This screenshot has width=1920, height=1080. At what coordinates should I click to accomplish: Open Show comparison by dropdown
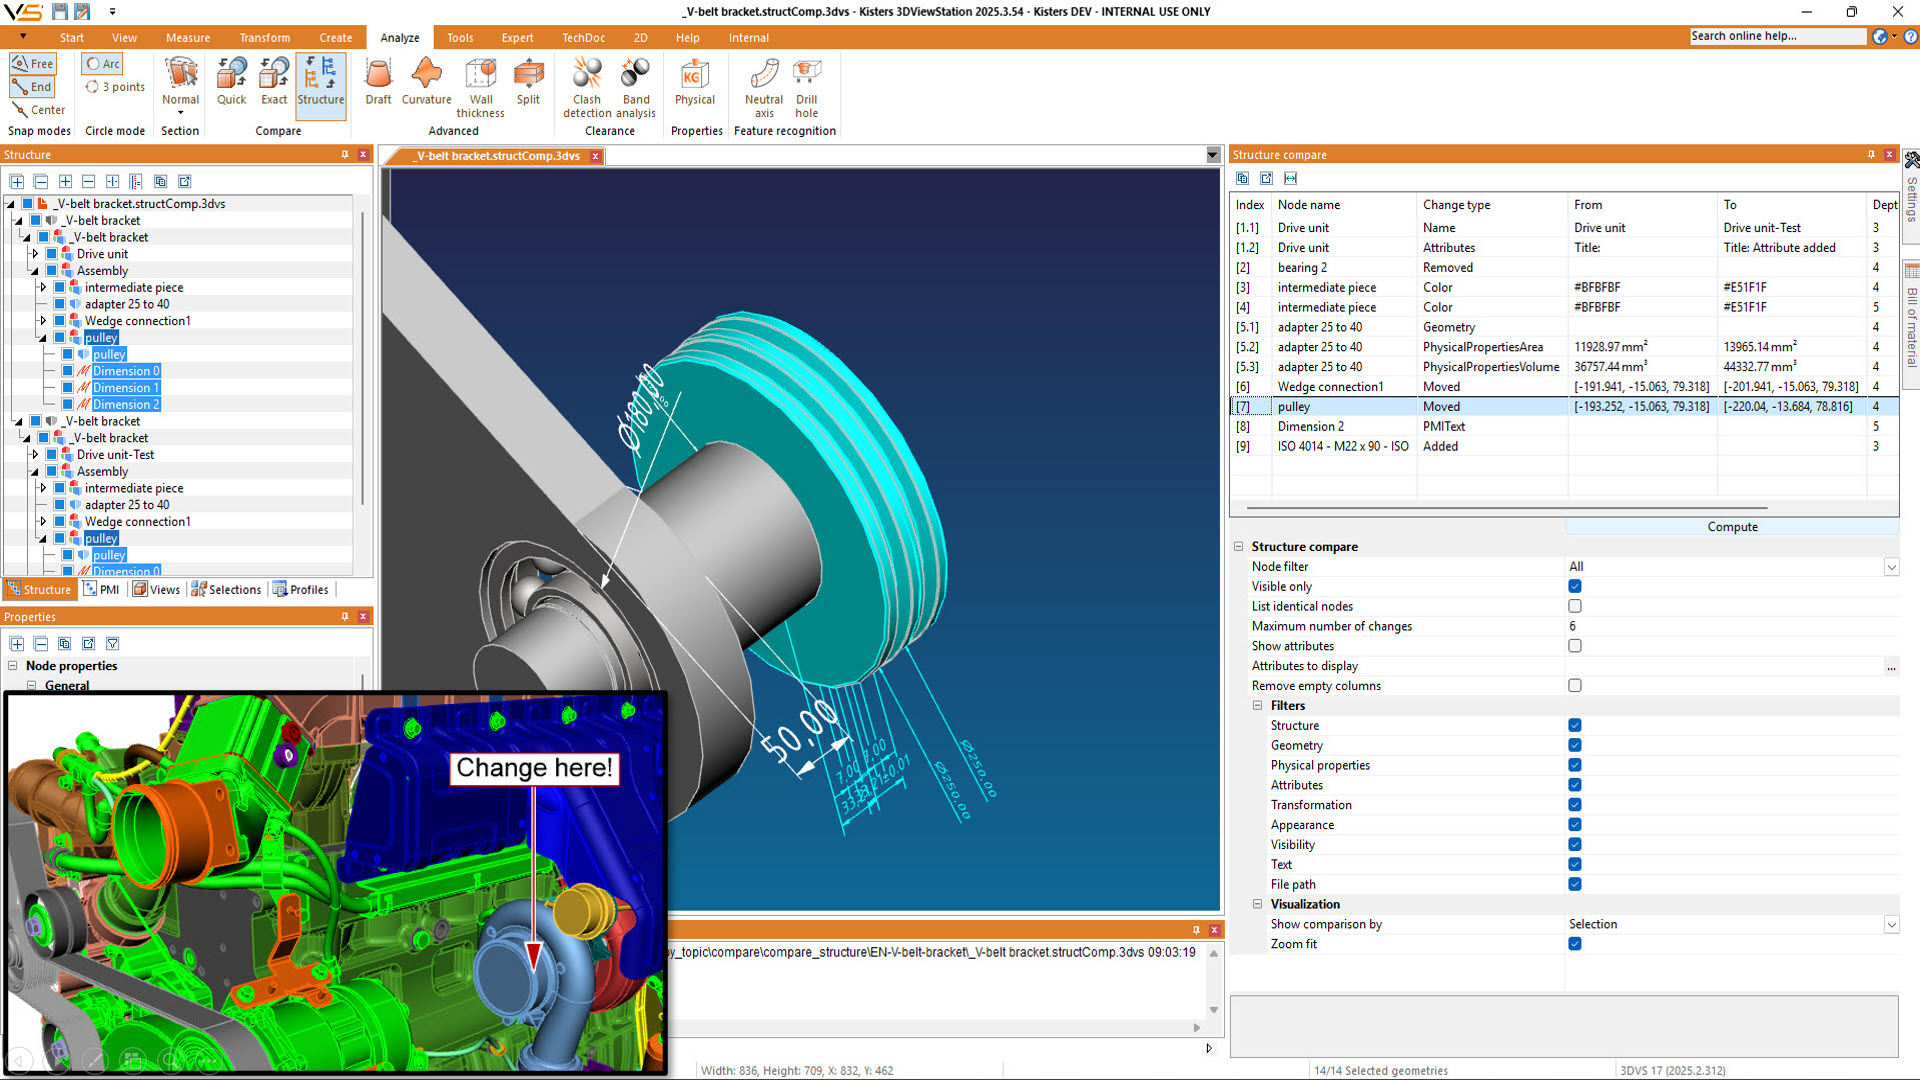coord(1891,925)
